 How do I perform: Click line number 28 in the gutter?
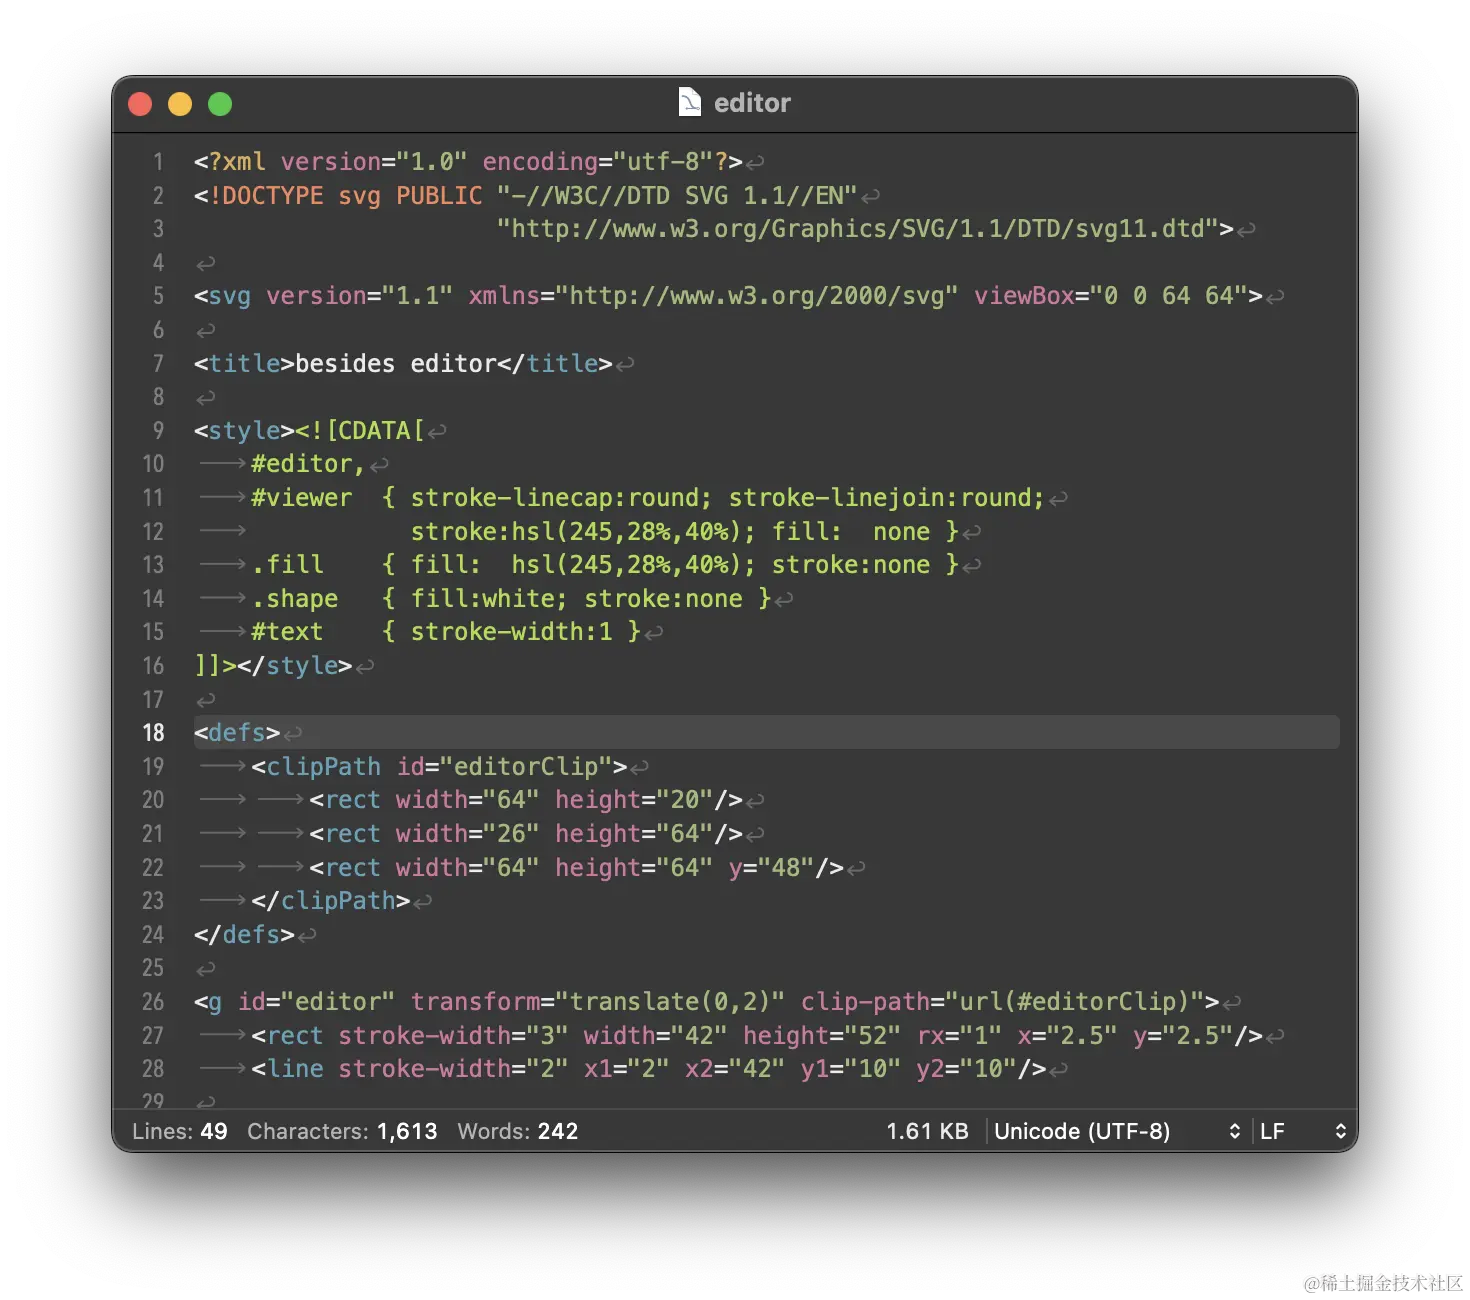[153, 1069]
